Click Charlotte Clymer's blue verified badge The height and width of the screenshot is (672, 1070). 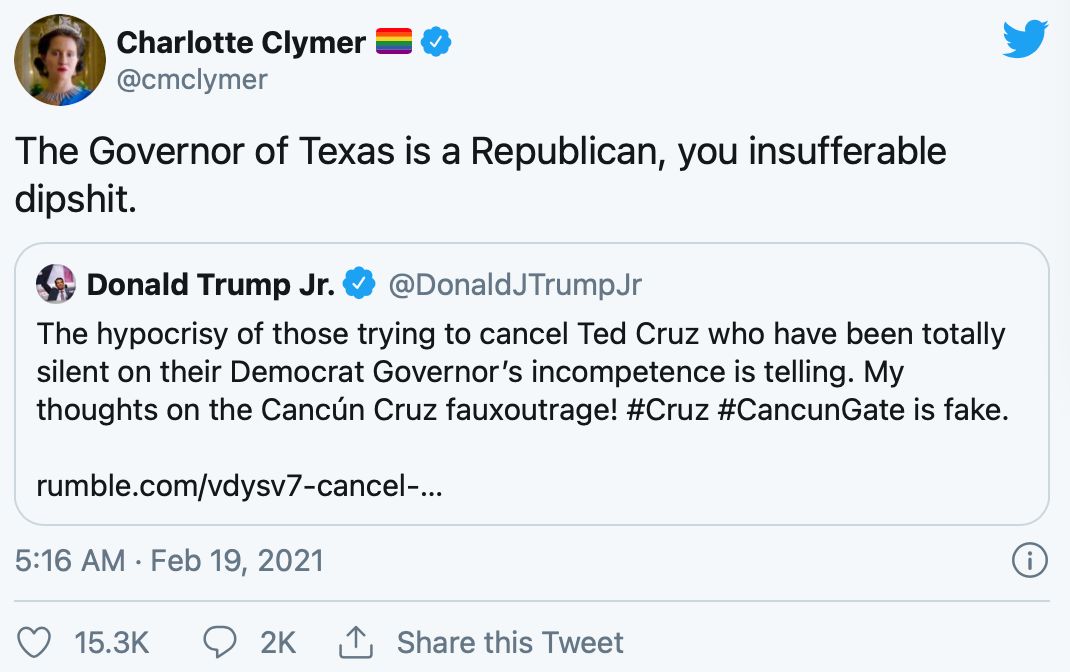[x=436, y=42]
